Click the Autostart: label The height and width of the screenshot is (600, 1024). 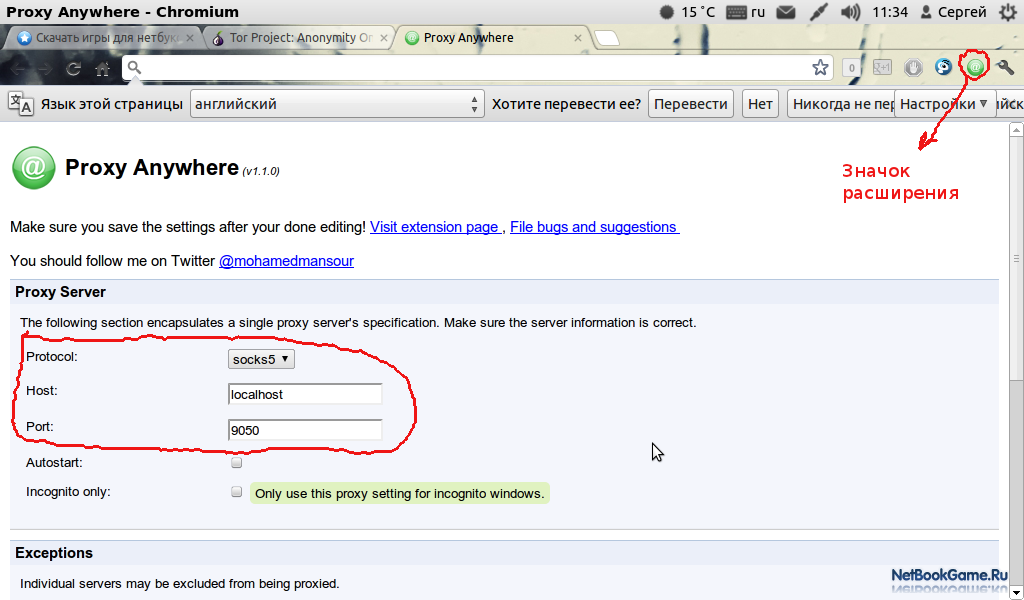point(54,463)
